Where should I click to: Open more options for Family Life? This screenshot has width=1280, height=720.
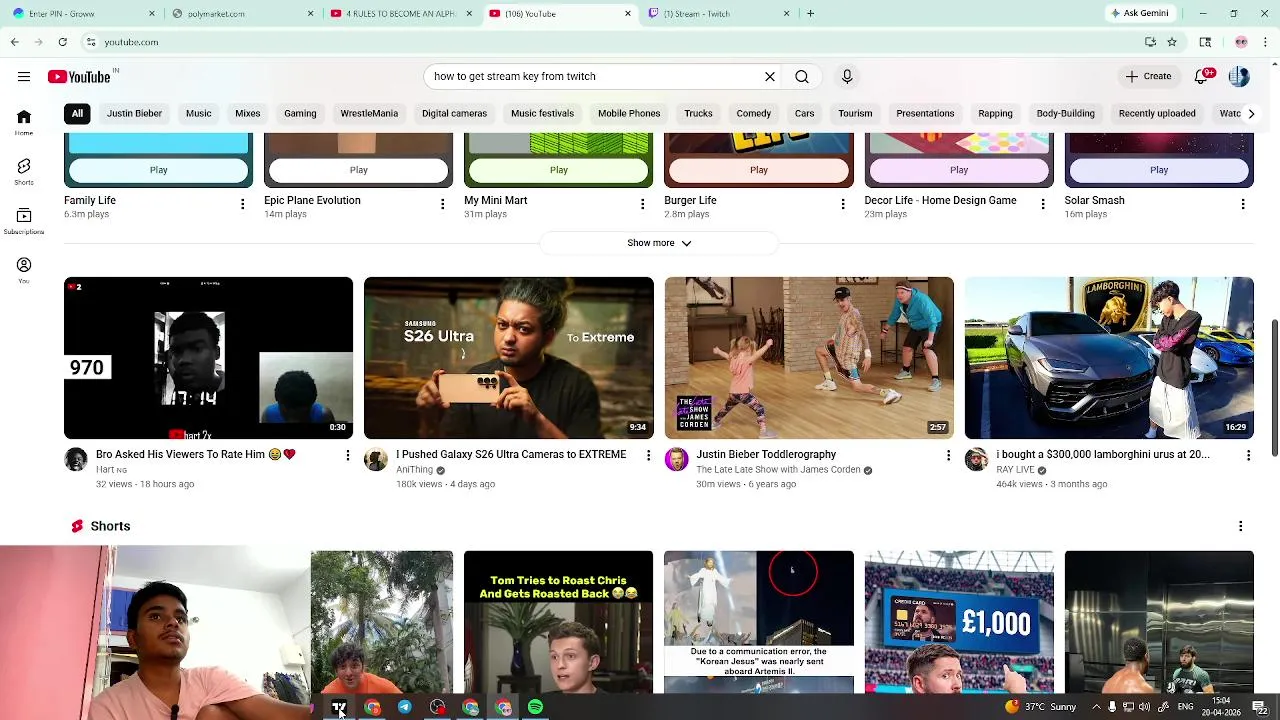tap(242, 204)
